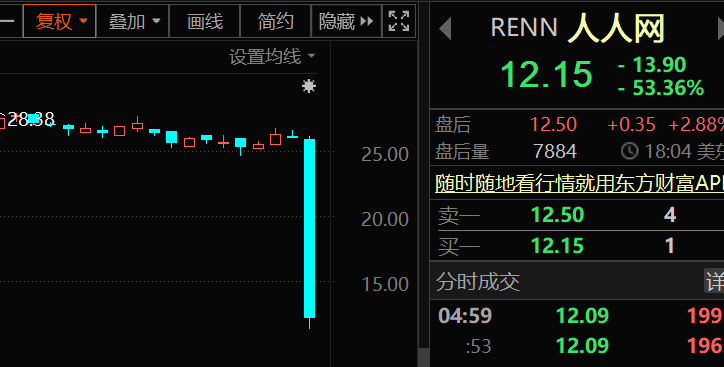724x367 pixels.
Task: Open the 随时随地看行情就用东方财富APP link
Action: 579,184
